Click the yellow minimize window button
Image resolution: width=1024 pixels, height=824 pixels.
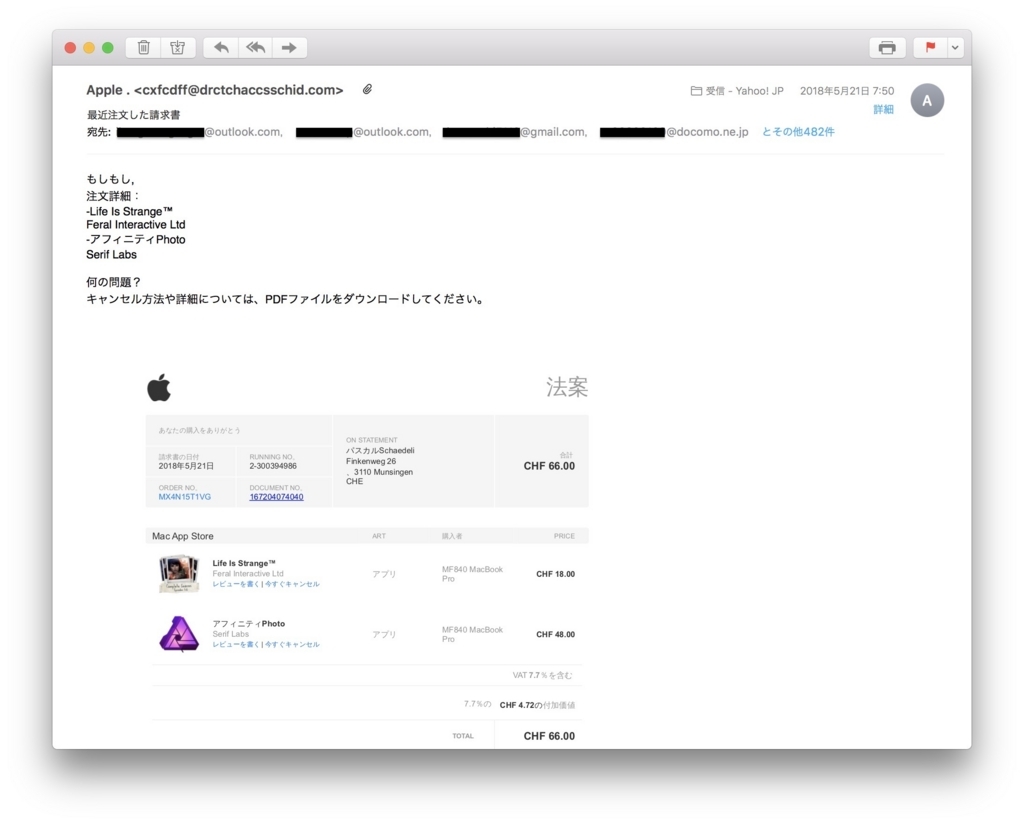coord(89,48)
